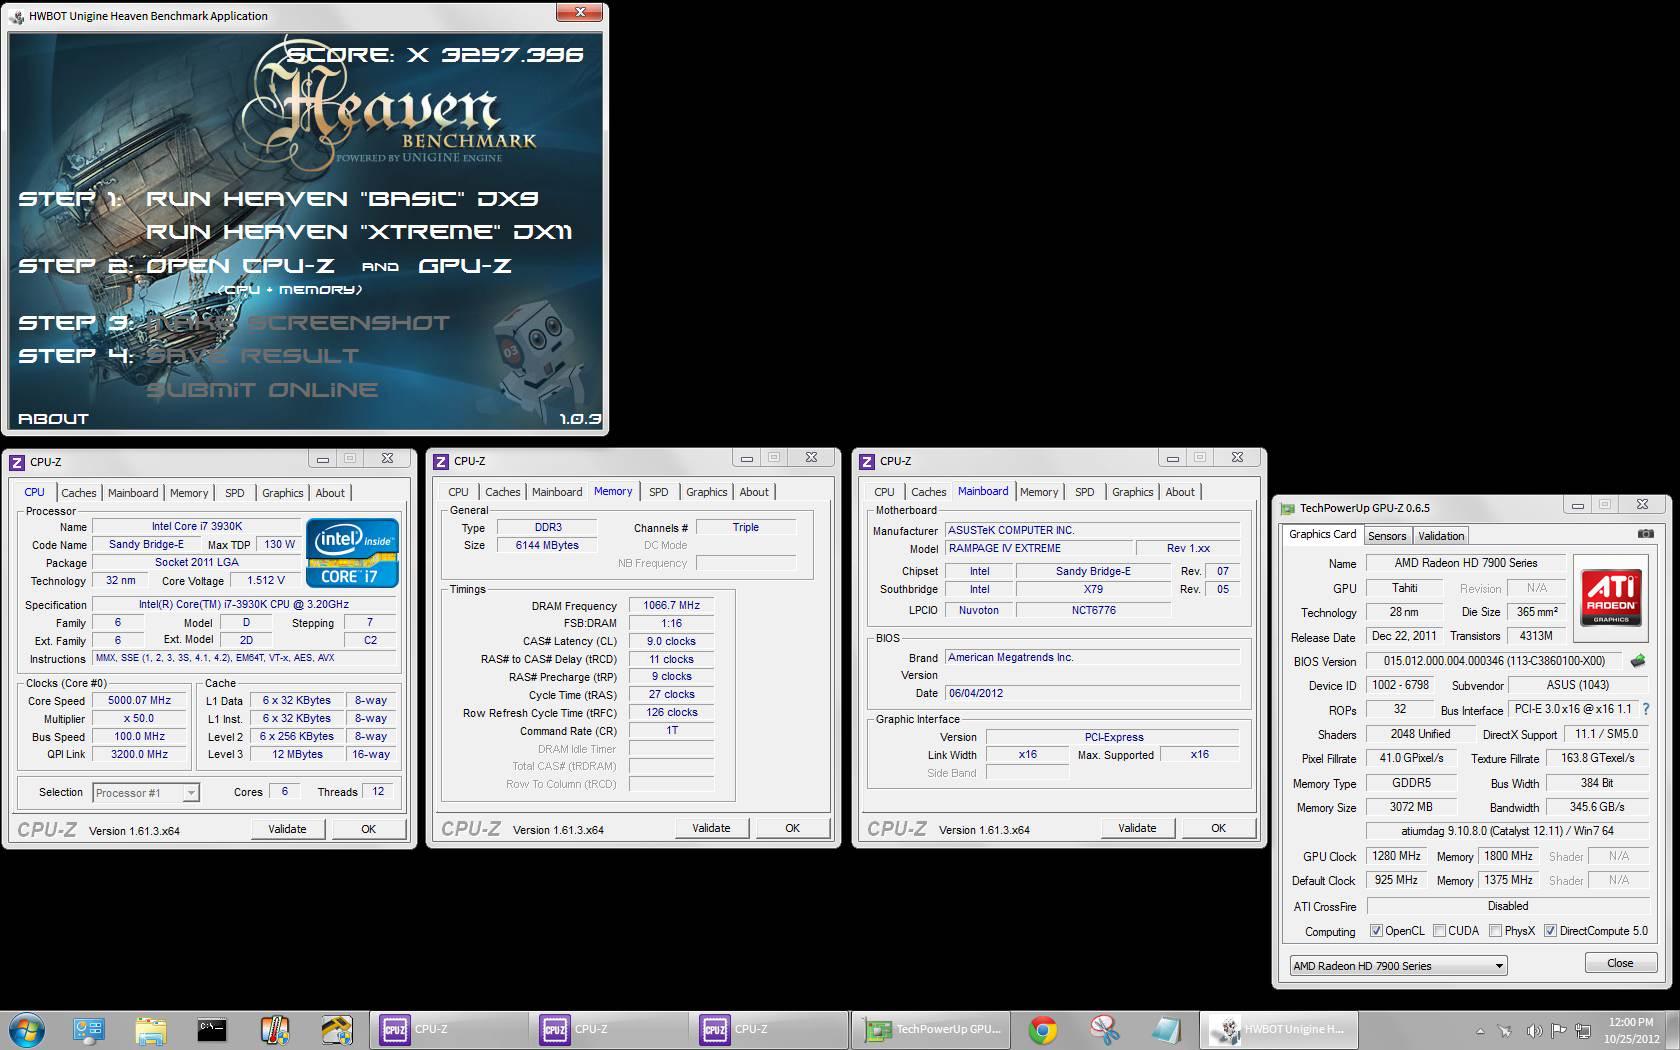
Task: Open CPU tab in the CPU-Z Mainboard window
Action: click(x=884, y=492)
